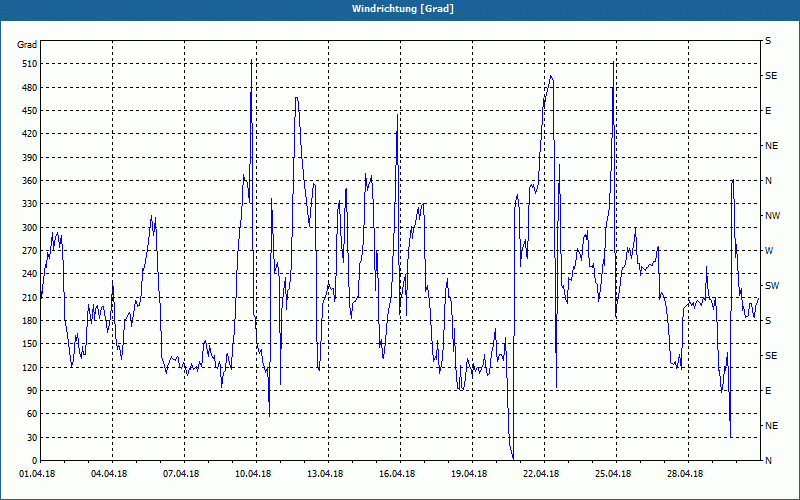Click the NE compass label beside 30

coord(771,426)
